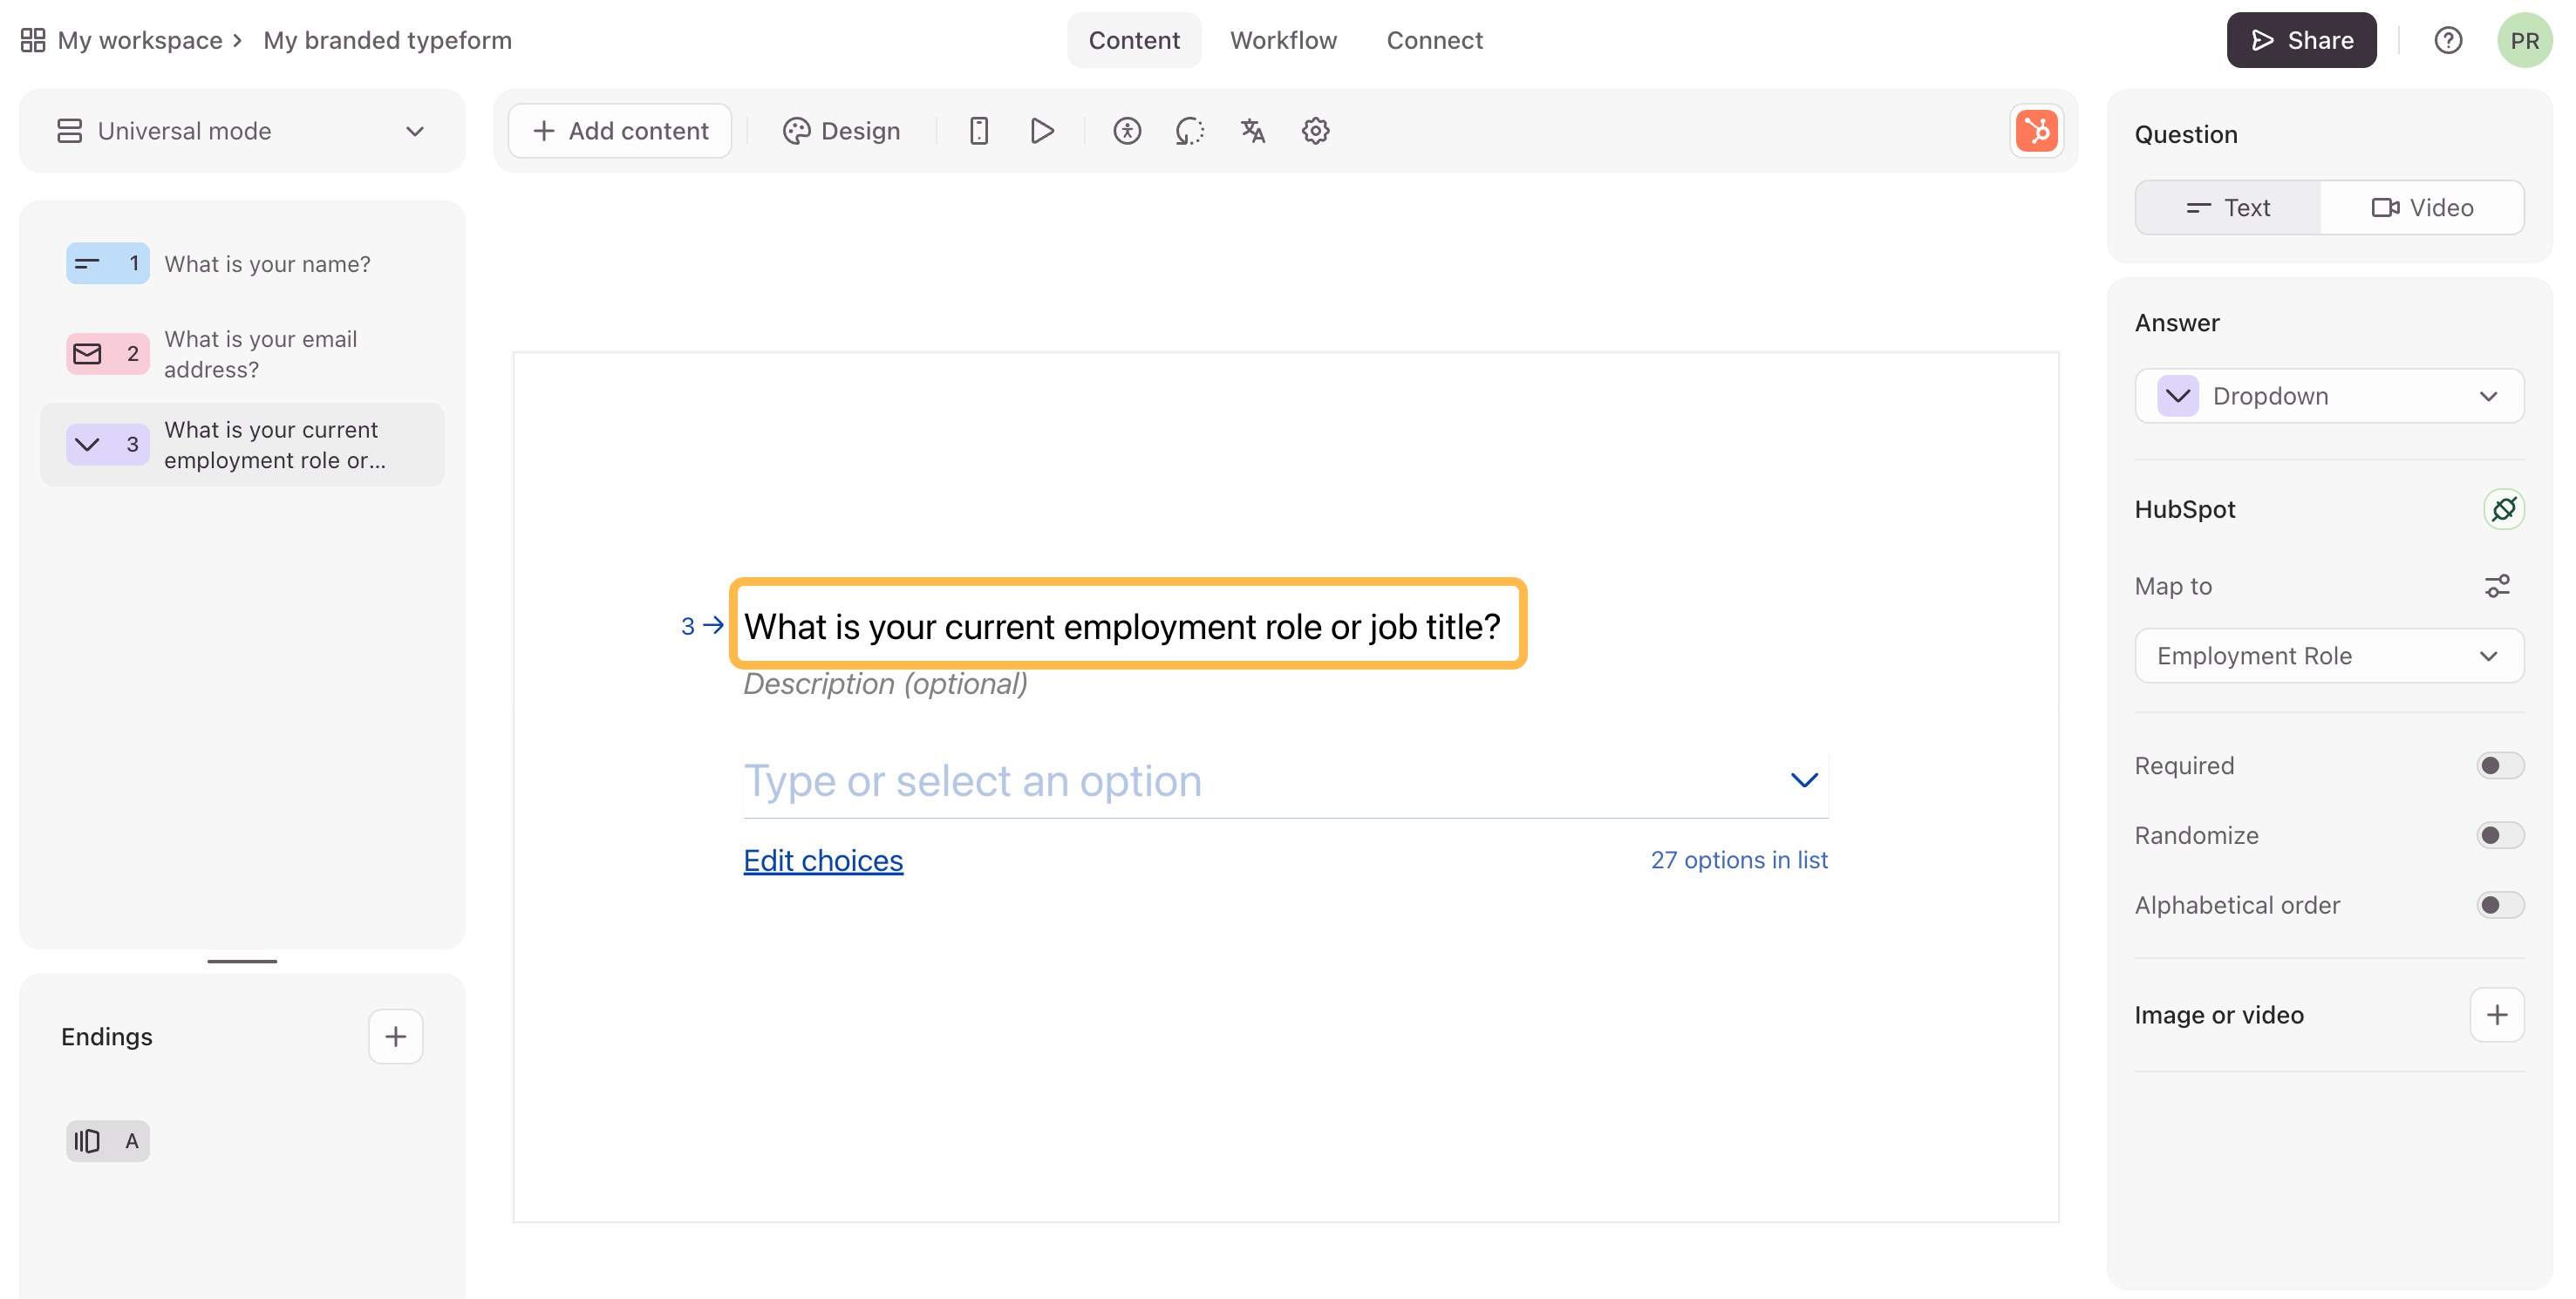Open the form settings gear icon
Image resolution: width=2576 pixels, height=1299 pixels.
(1316, 131)
